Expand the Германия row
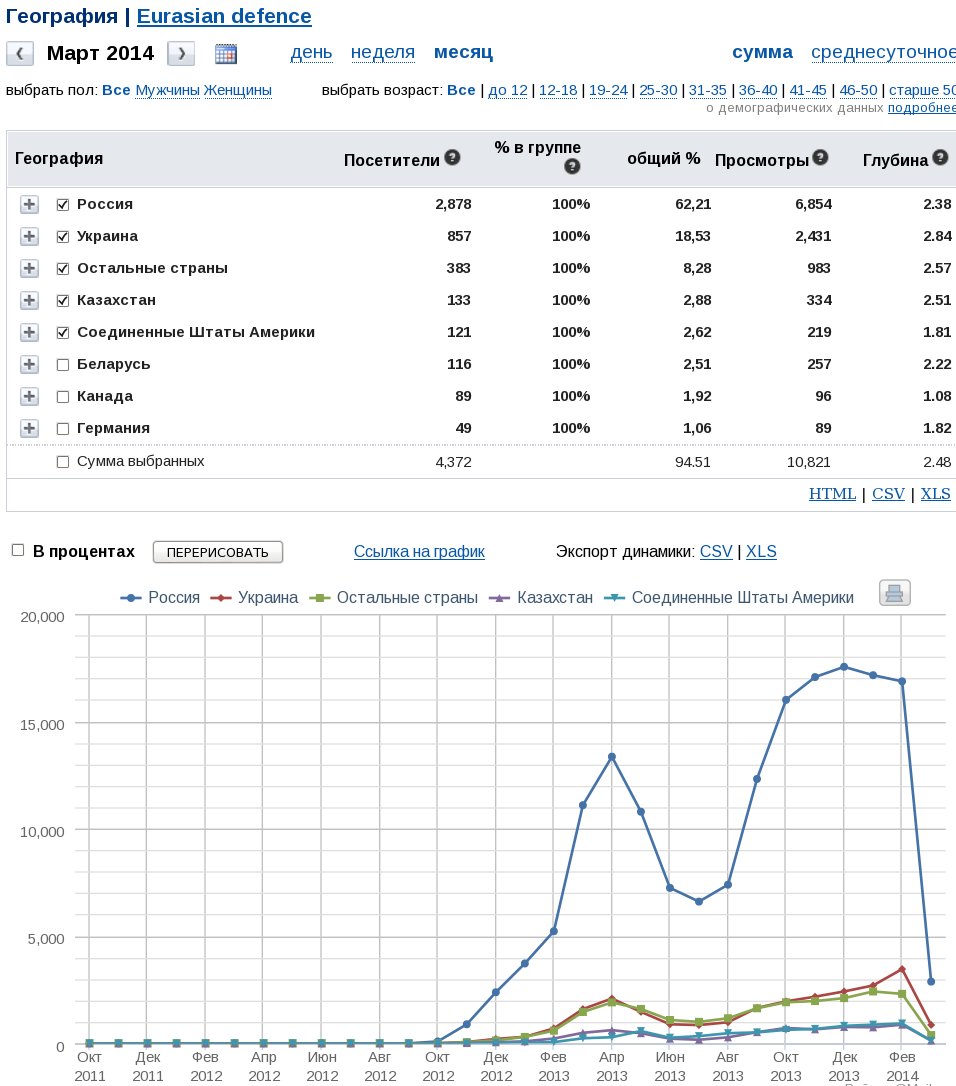This screenshot has width=956, height=1086. coord(29,428)
